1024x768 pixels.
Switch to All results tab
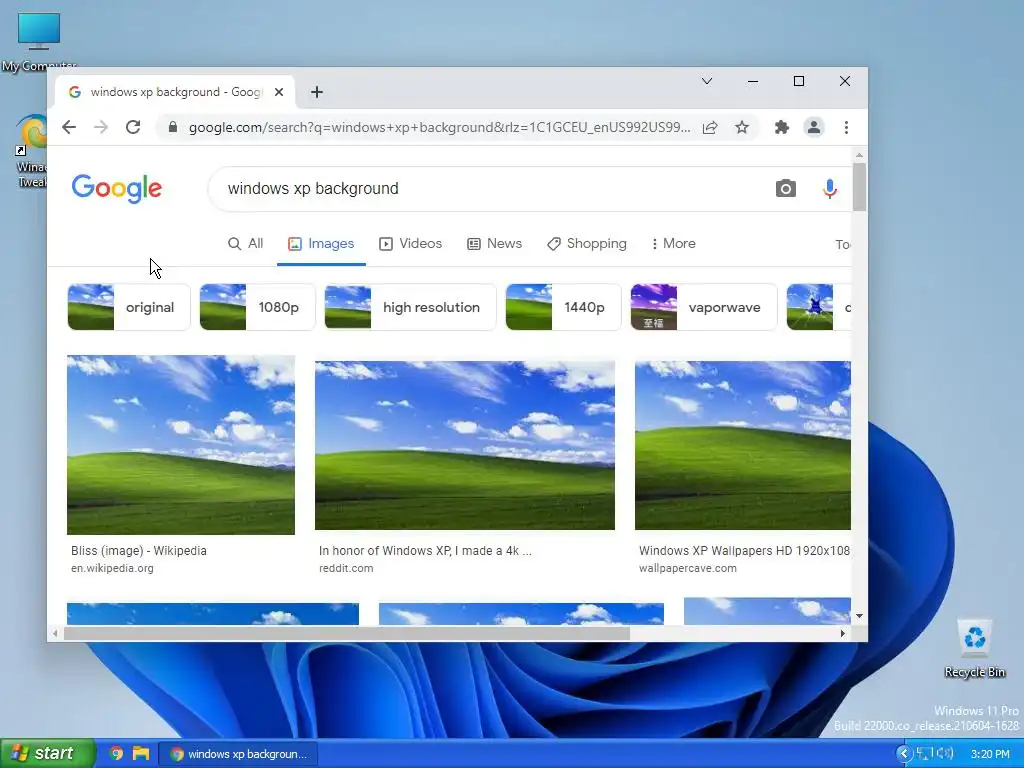246,244
